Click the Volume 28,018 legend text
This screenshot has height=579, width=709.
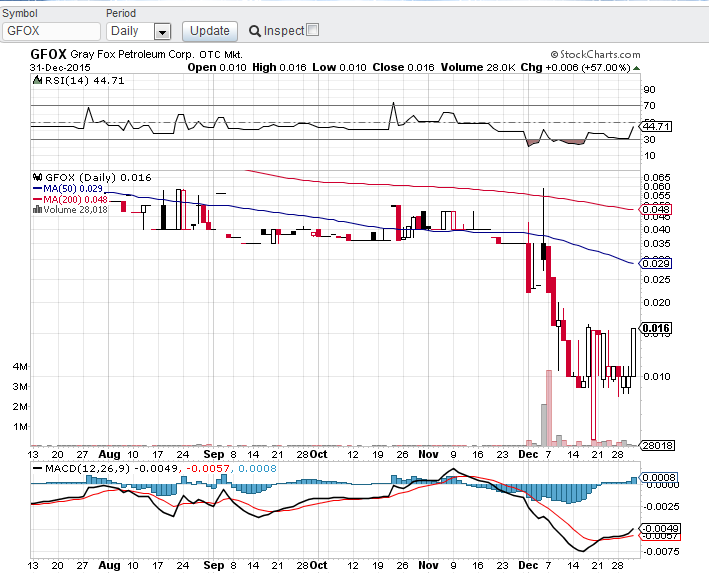tap(76, 209)
